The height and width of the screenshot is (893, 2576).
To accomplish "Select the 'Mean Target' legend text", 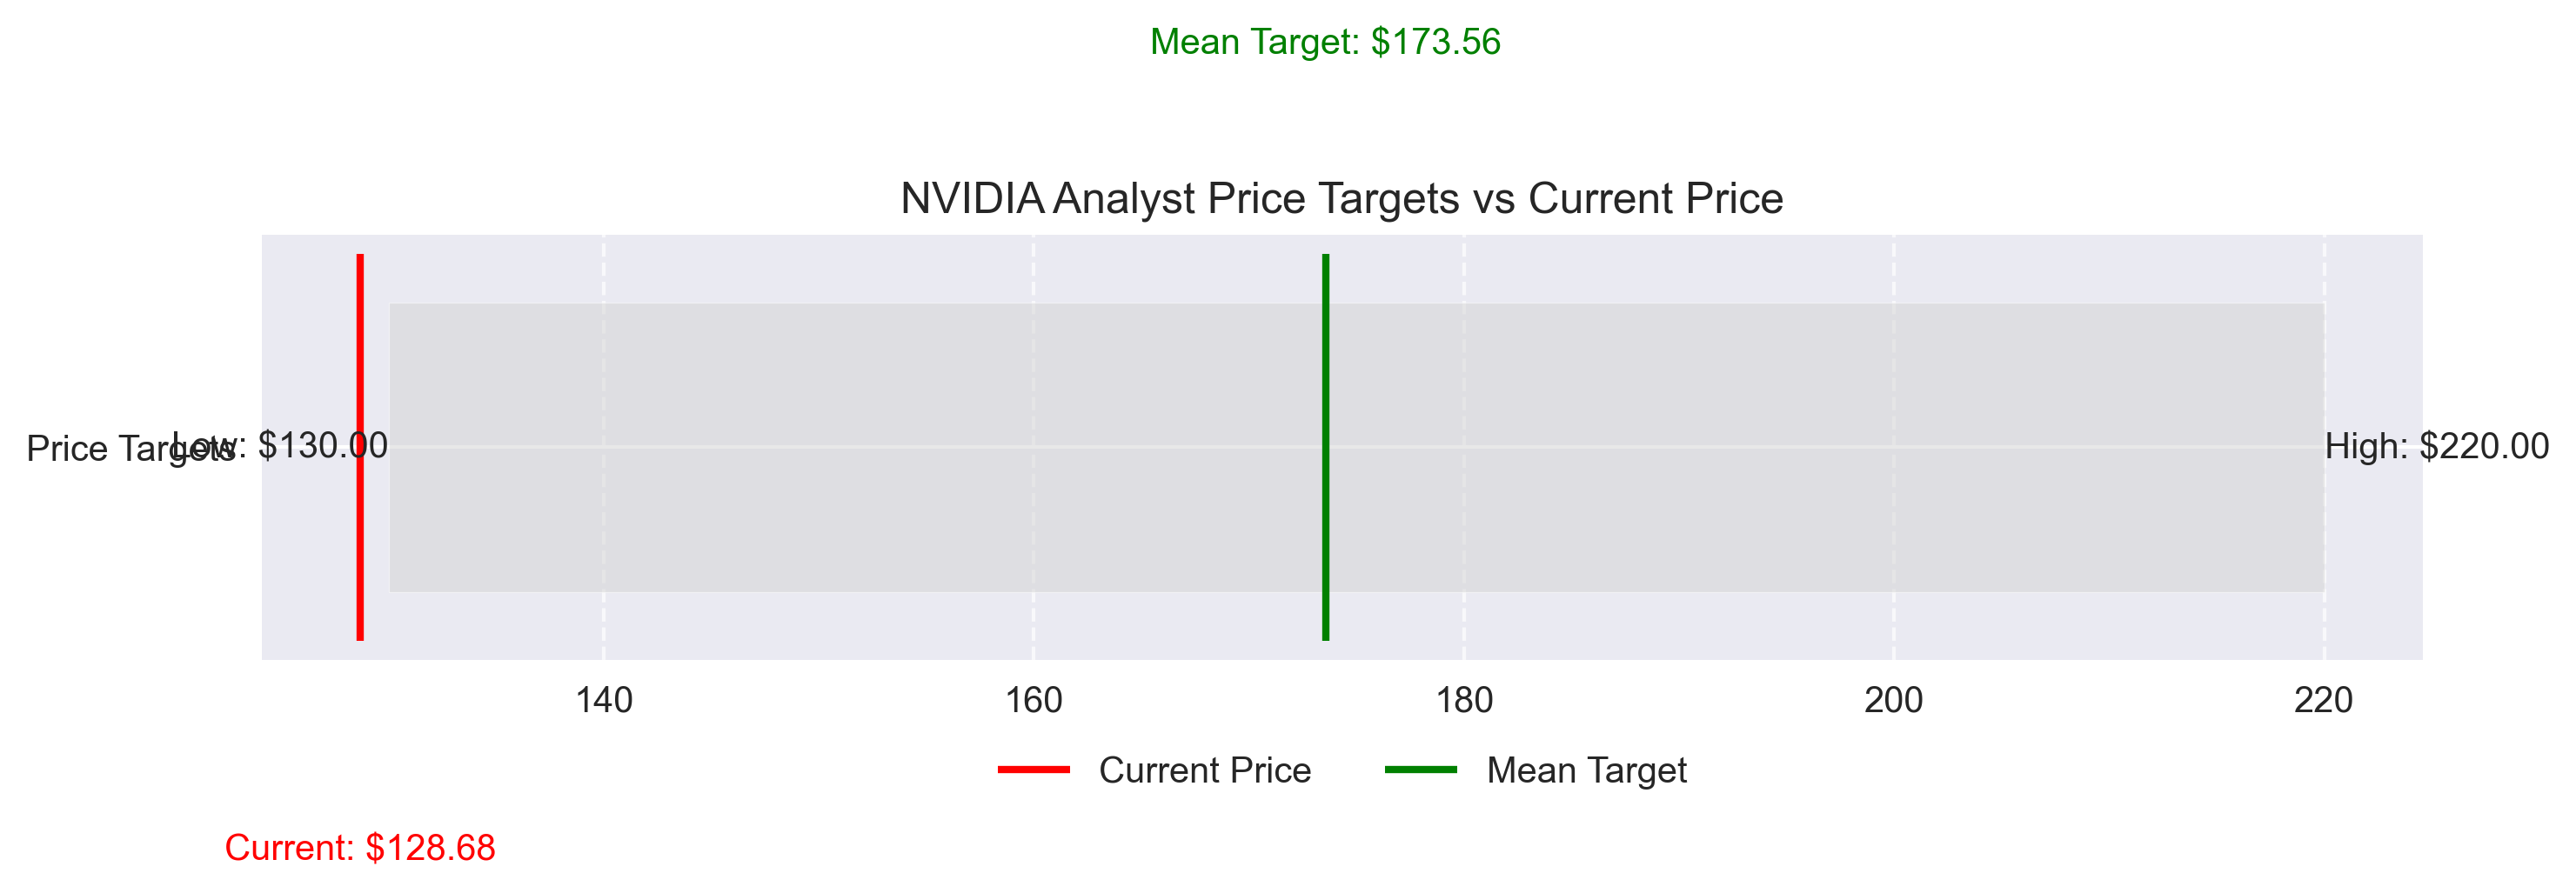I will [x=1586, y=770].
